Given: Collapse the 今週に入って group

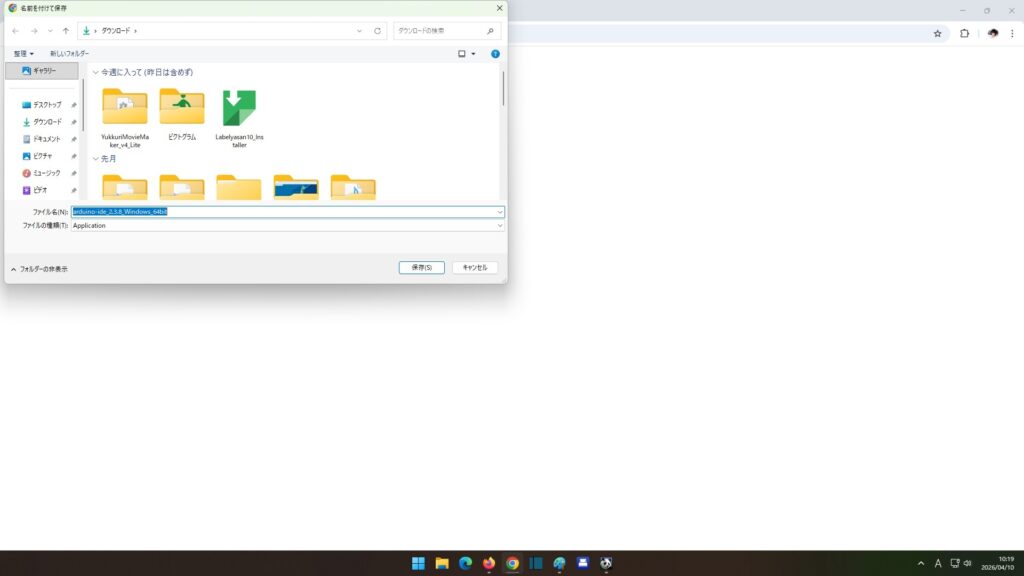Looking at the screenshot, I should [96, 73].
